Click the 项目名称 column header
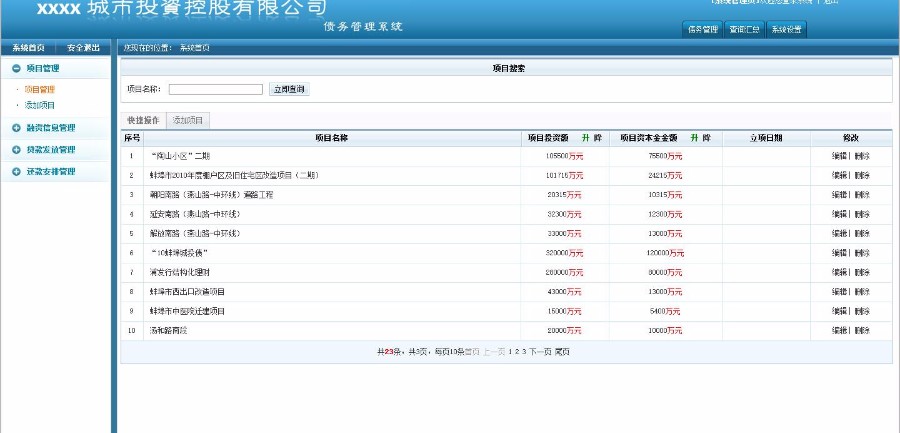900x433 pixels. coord(332,138)
